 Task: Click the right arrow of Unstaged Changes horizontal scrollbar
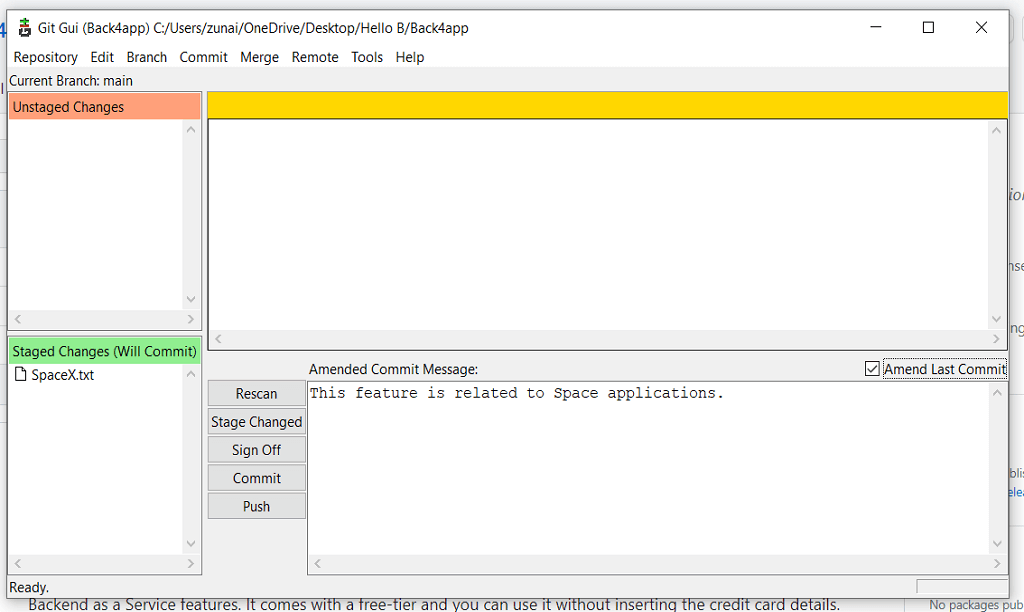(191, 319)
